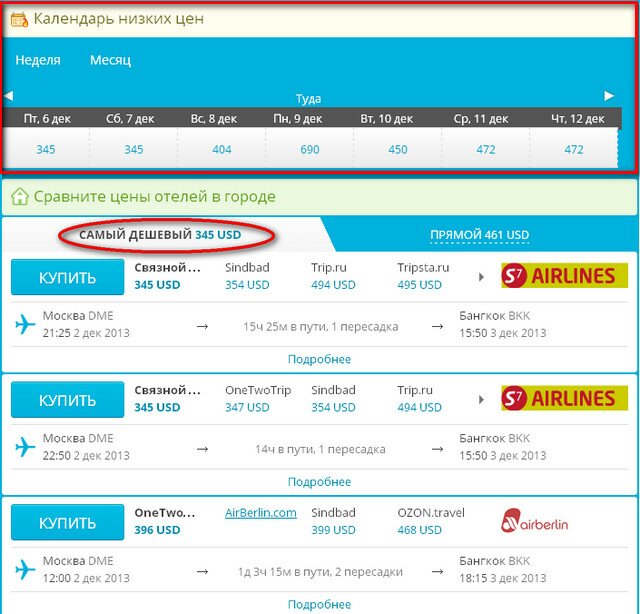Click Бангкок BKK 18:15 arrival
640x614 pixels.
point(502,570)
